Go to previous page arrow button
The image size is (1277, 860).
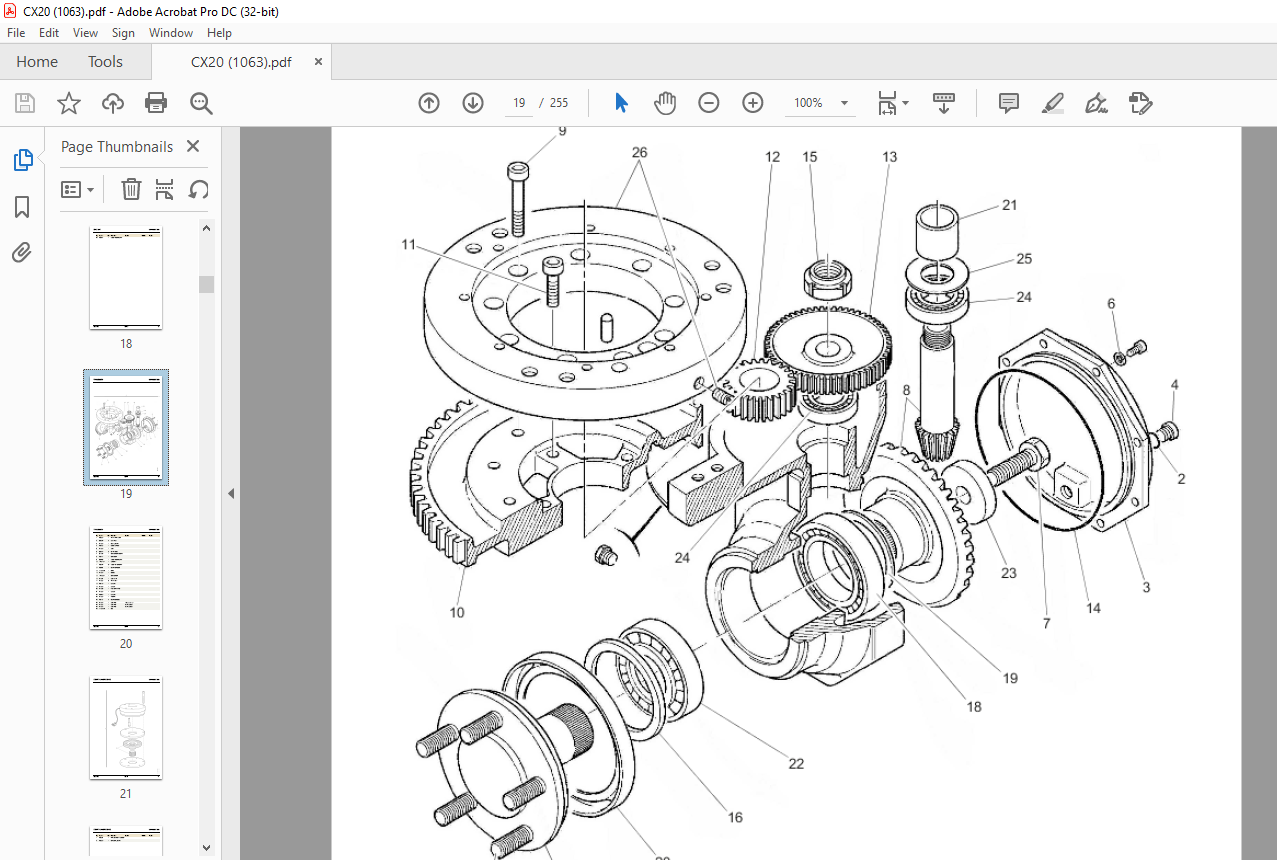click(429, 103)
